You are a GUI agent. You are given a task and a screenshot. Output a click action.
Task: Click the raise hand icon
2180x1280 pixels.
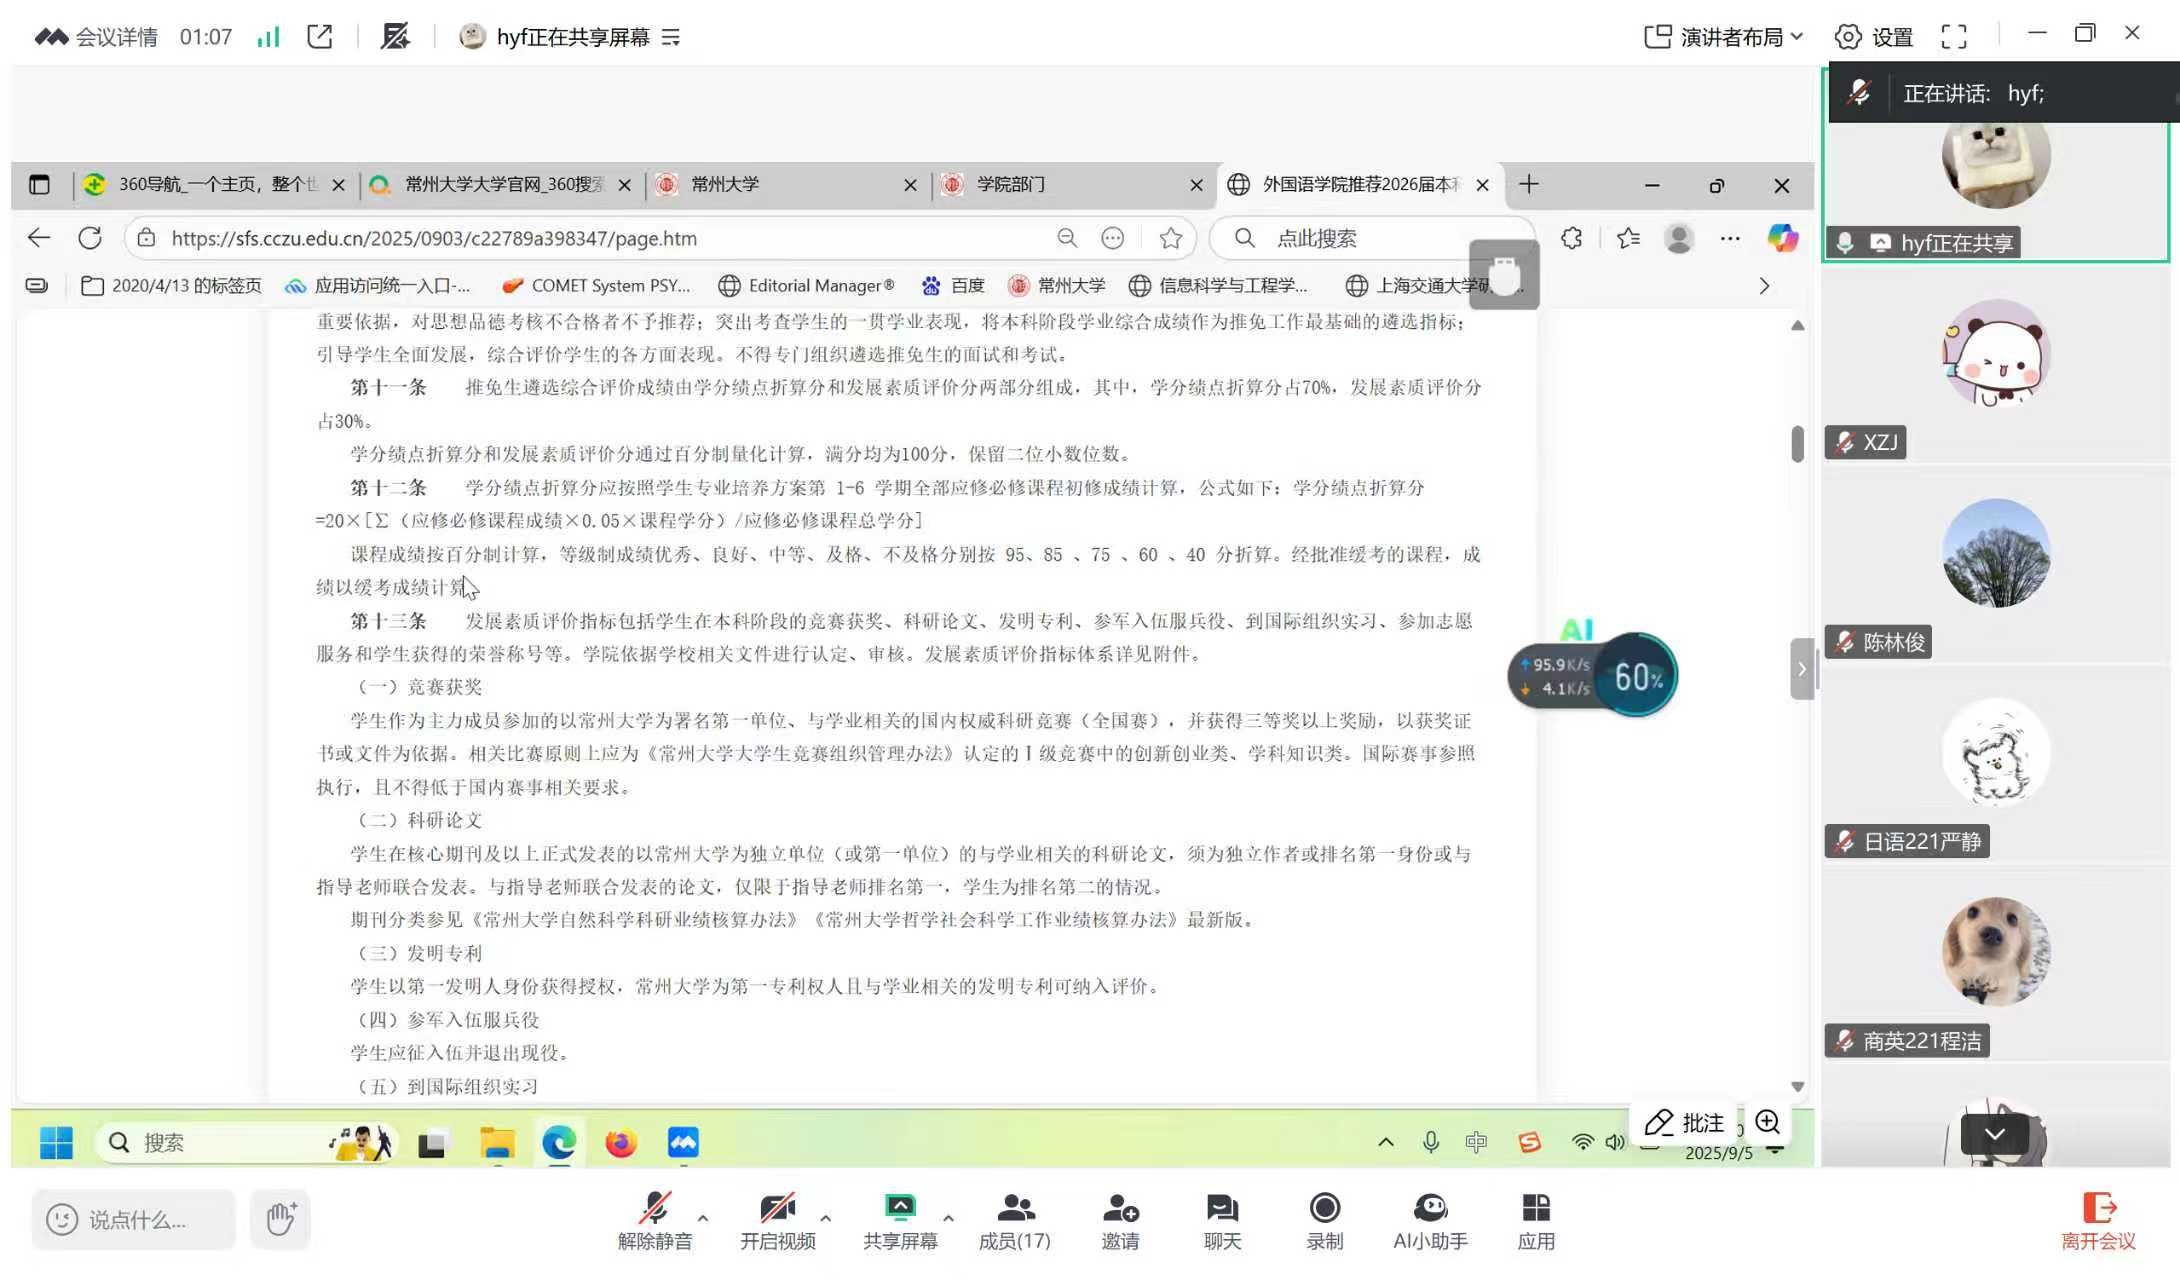pos(281,1219)
